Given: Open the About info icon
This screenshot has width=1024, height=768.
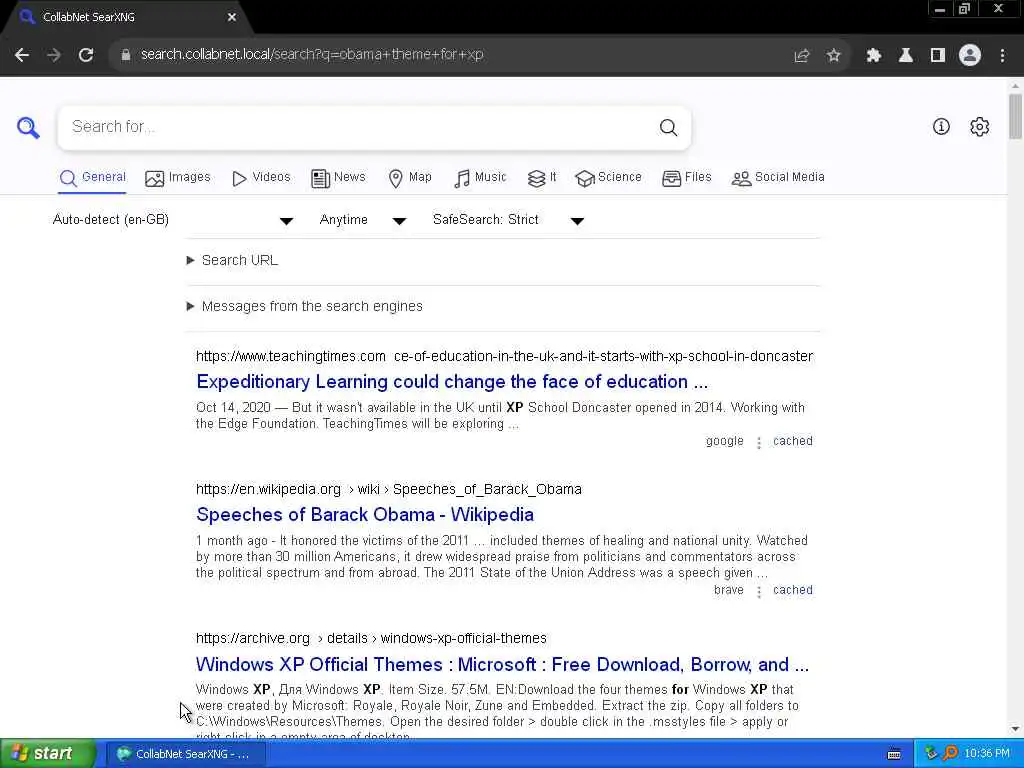Looking at the screenshot, I should point(941,127).
